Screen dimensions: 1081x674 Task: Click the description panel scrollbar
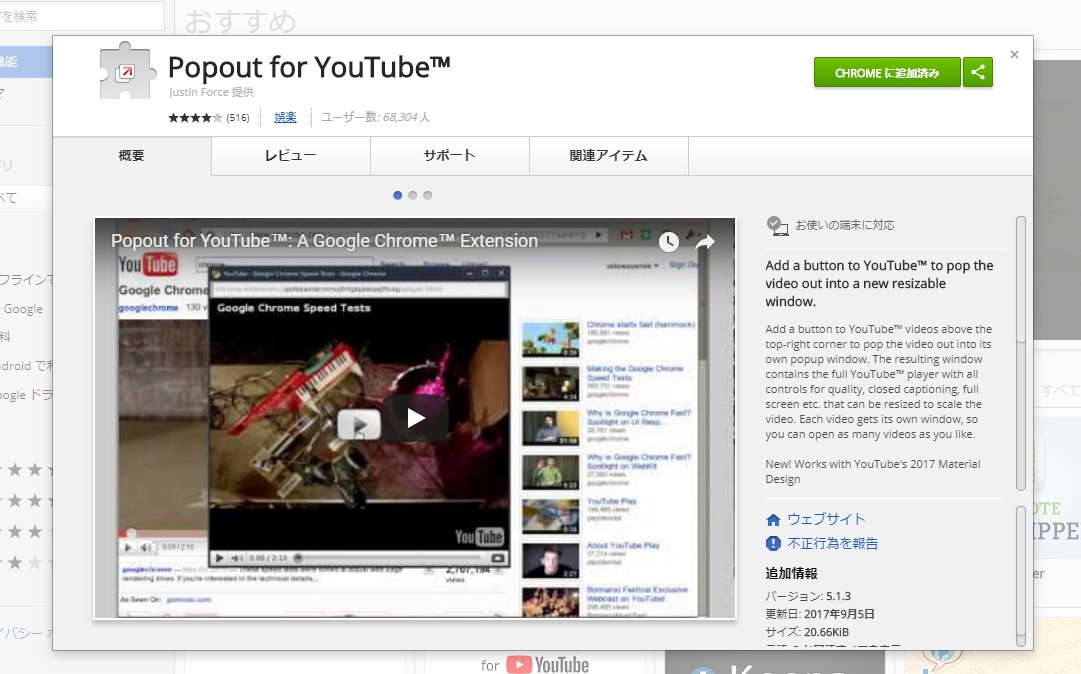click(1021, 354)
